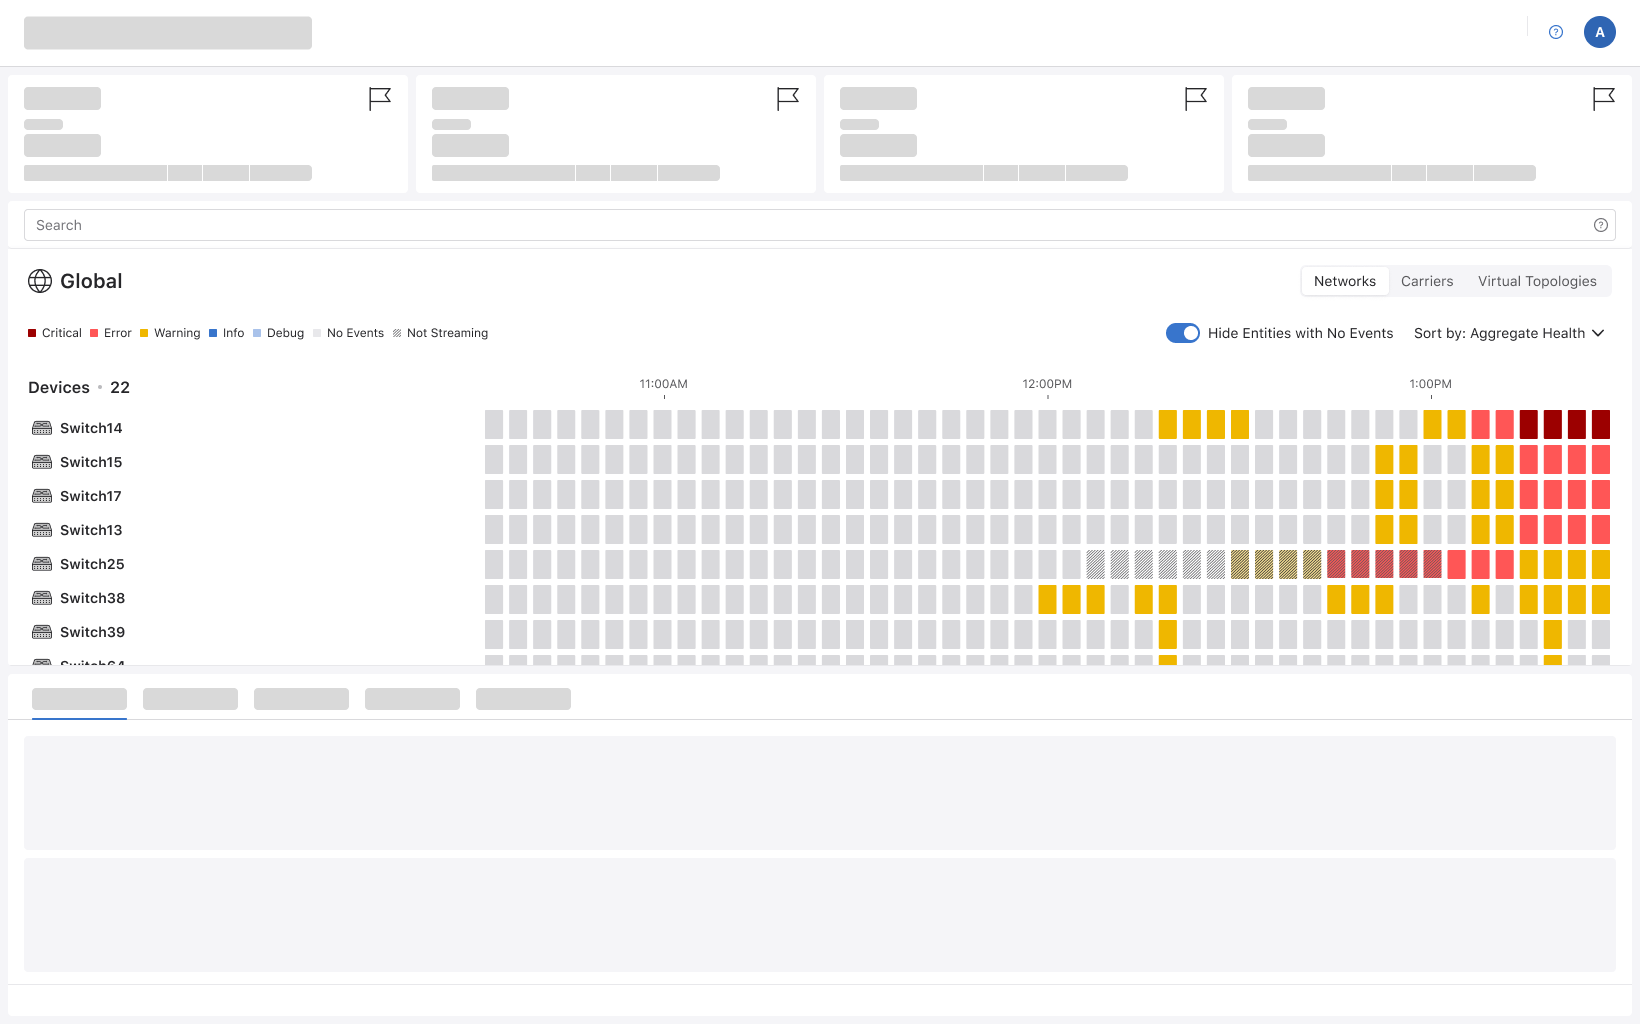
Task: Switch to the Virtual Topologies tab
Action: [x=1537, y=281]
